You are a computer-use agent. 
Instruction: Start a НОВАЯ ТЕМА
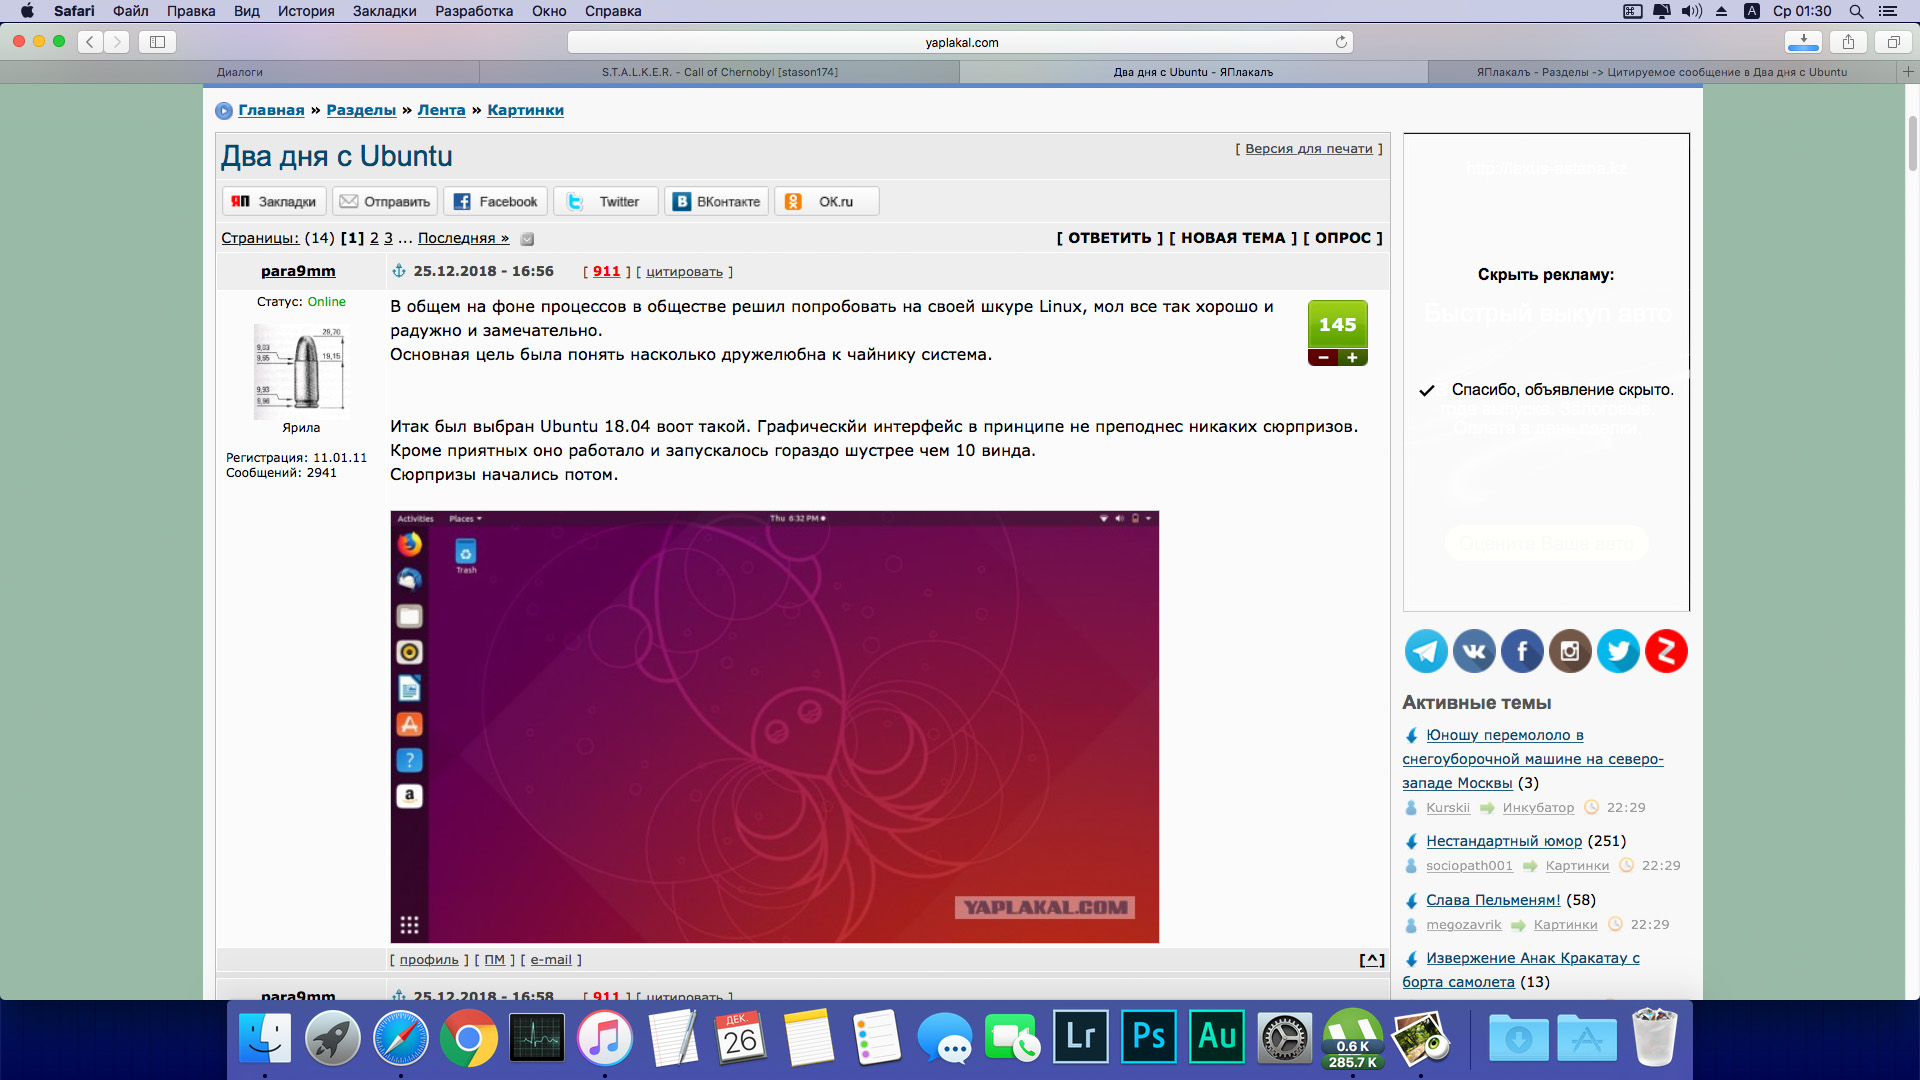(x=1233, y=238)
